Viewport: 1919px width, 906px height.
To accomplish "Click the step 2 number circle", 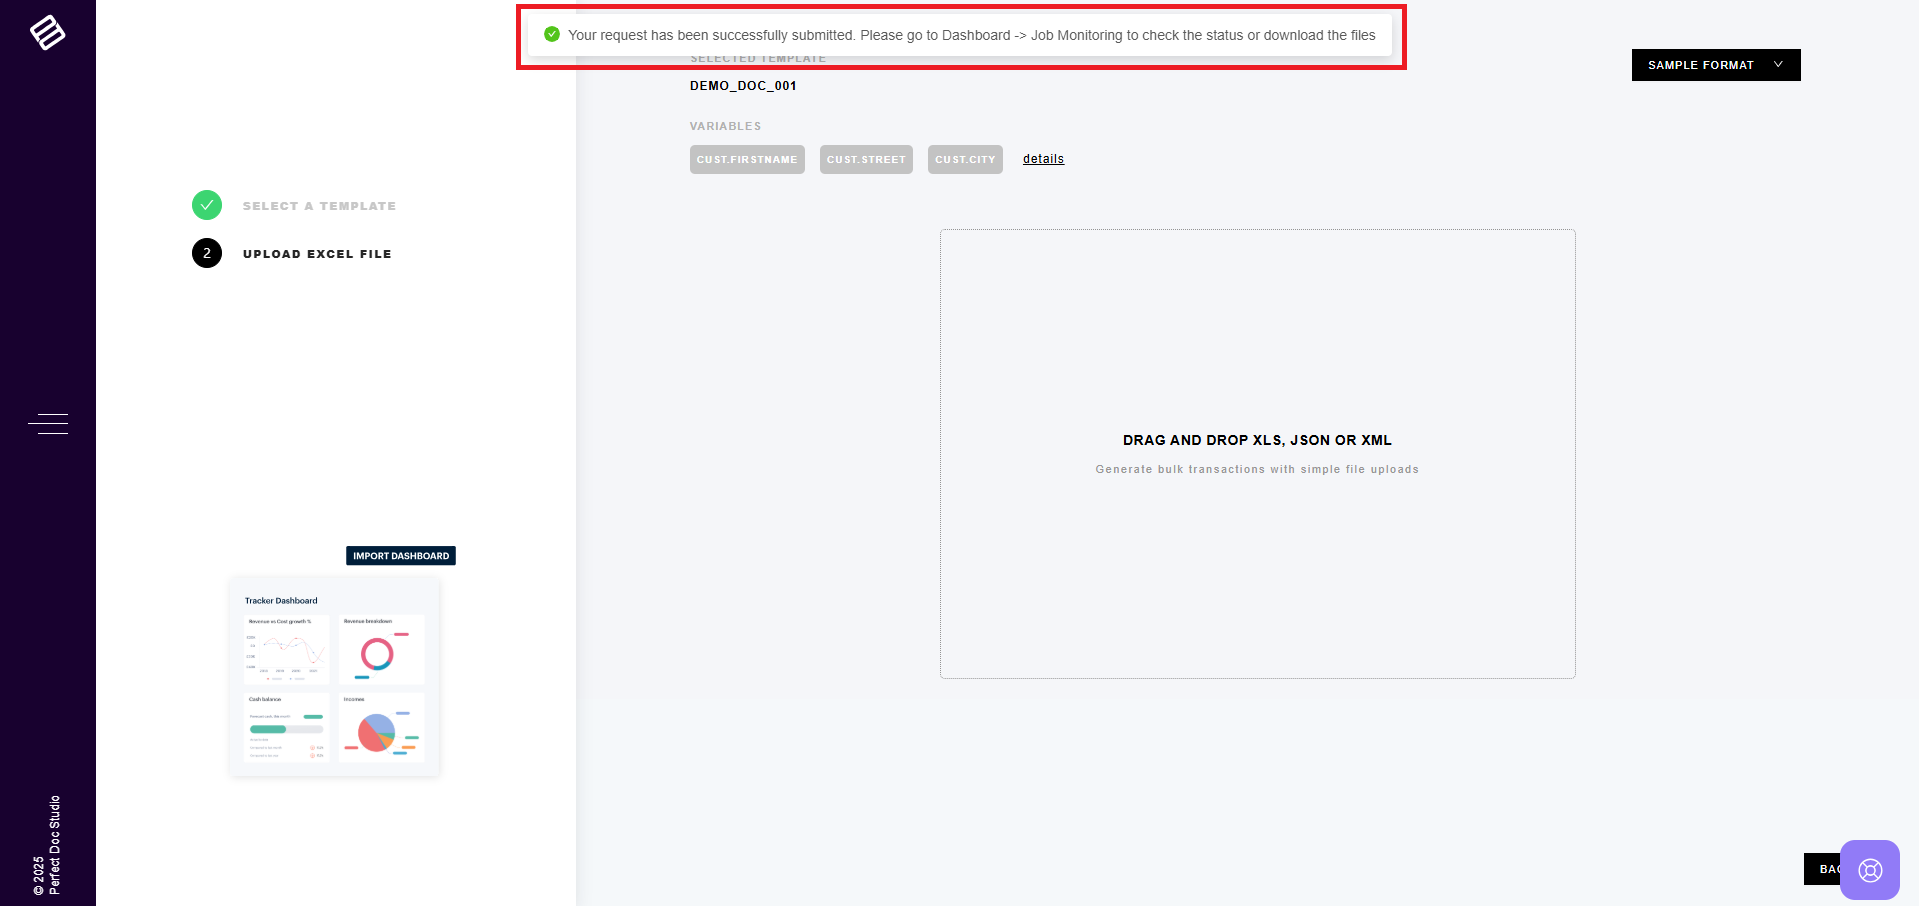I will coord(207,253).
